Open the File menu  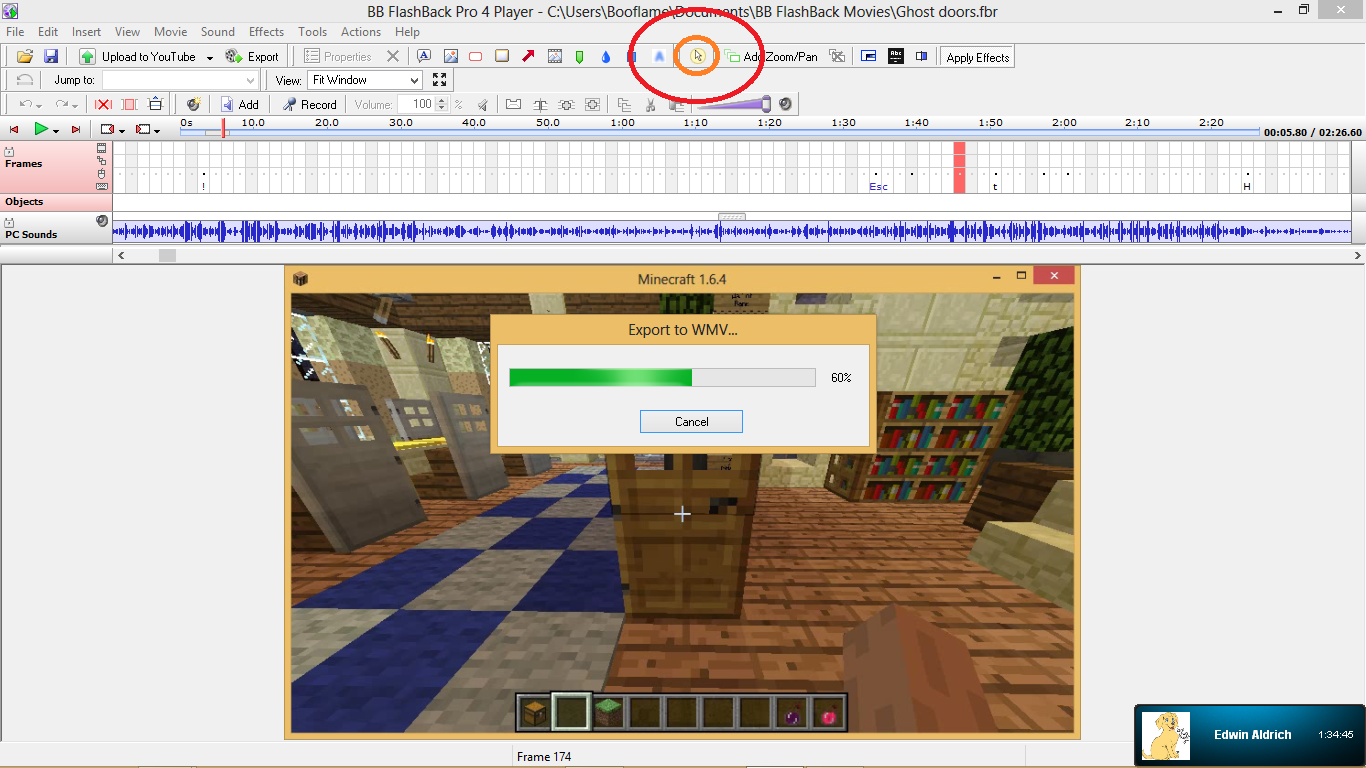15,32
